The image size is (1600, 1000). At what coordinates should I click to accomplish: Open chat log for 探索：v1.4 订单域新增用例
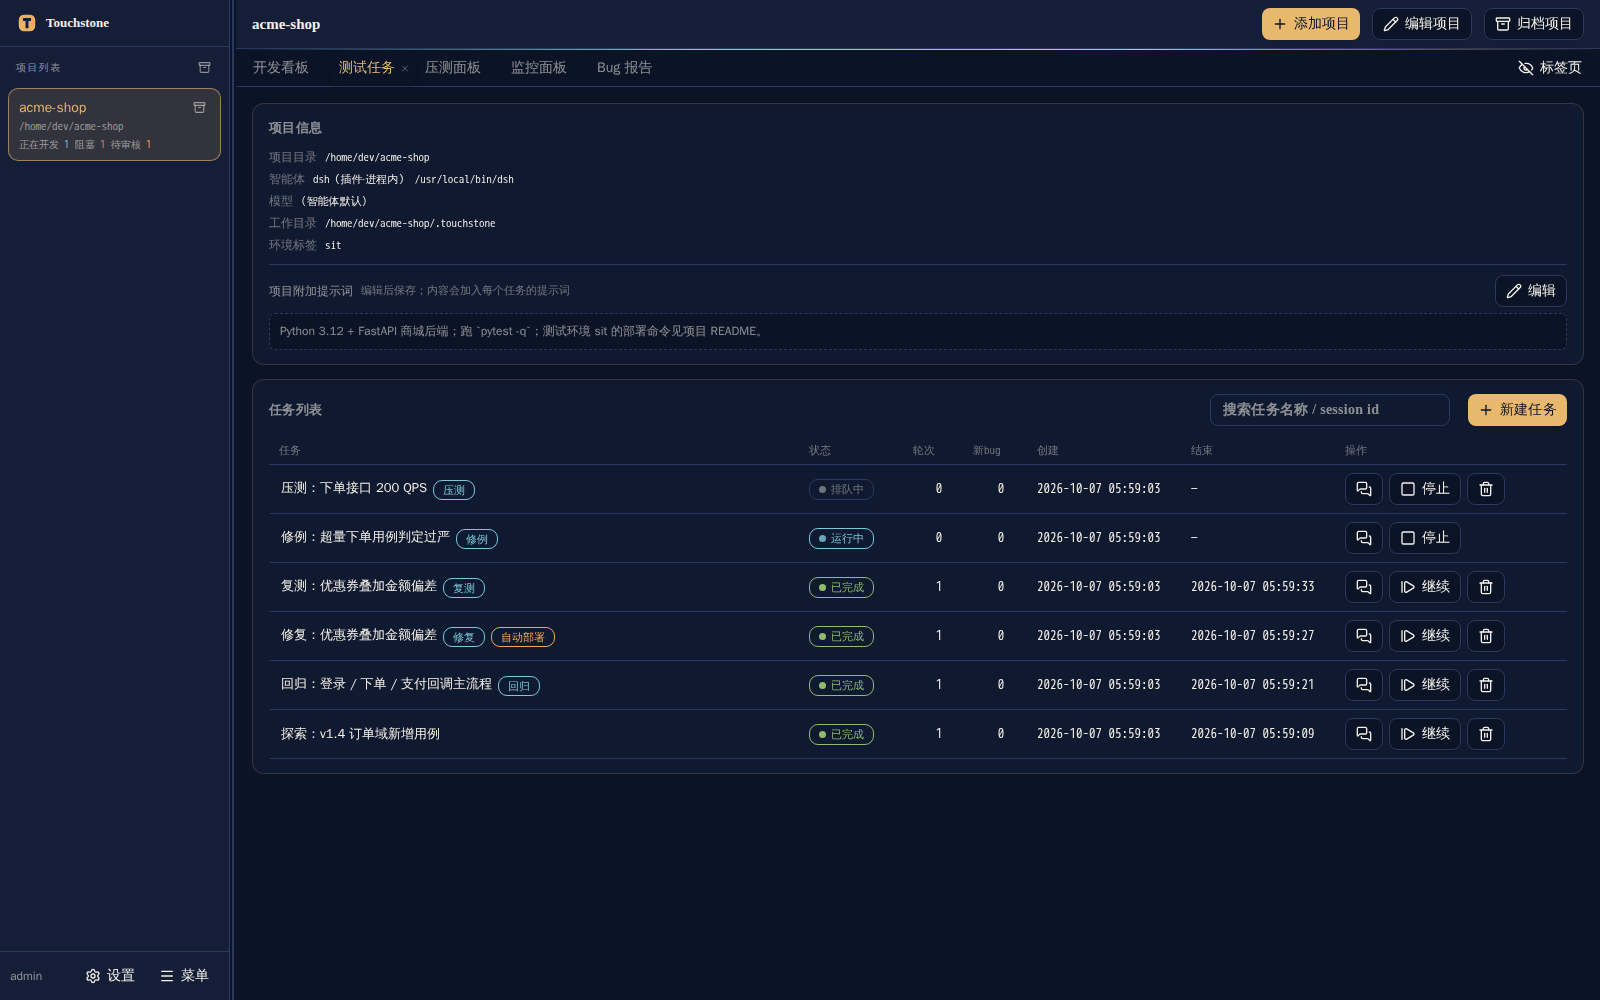pos(1363,734)
